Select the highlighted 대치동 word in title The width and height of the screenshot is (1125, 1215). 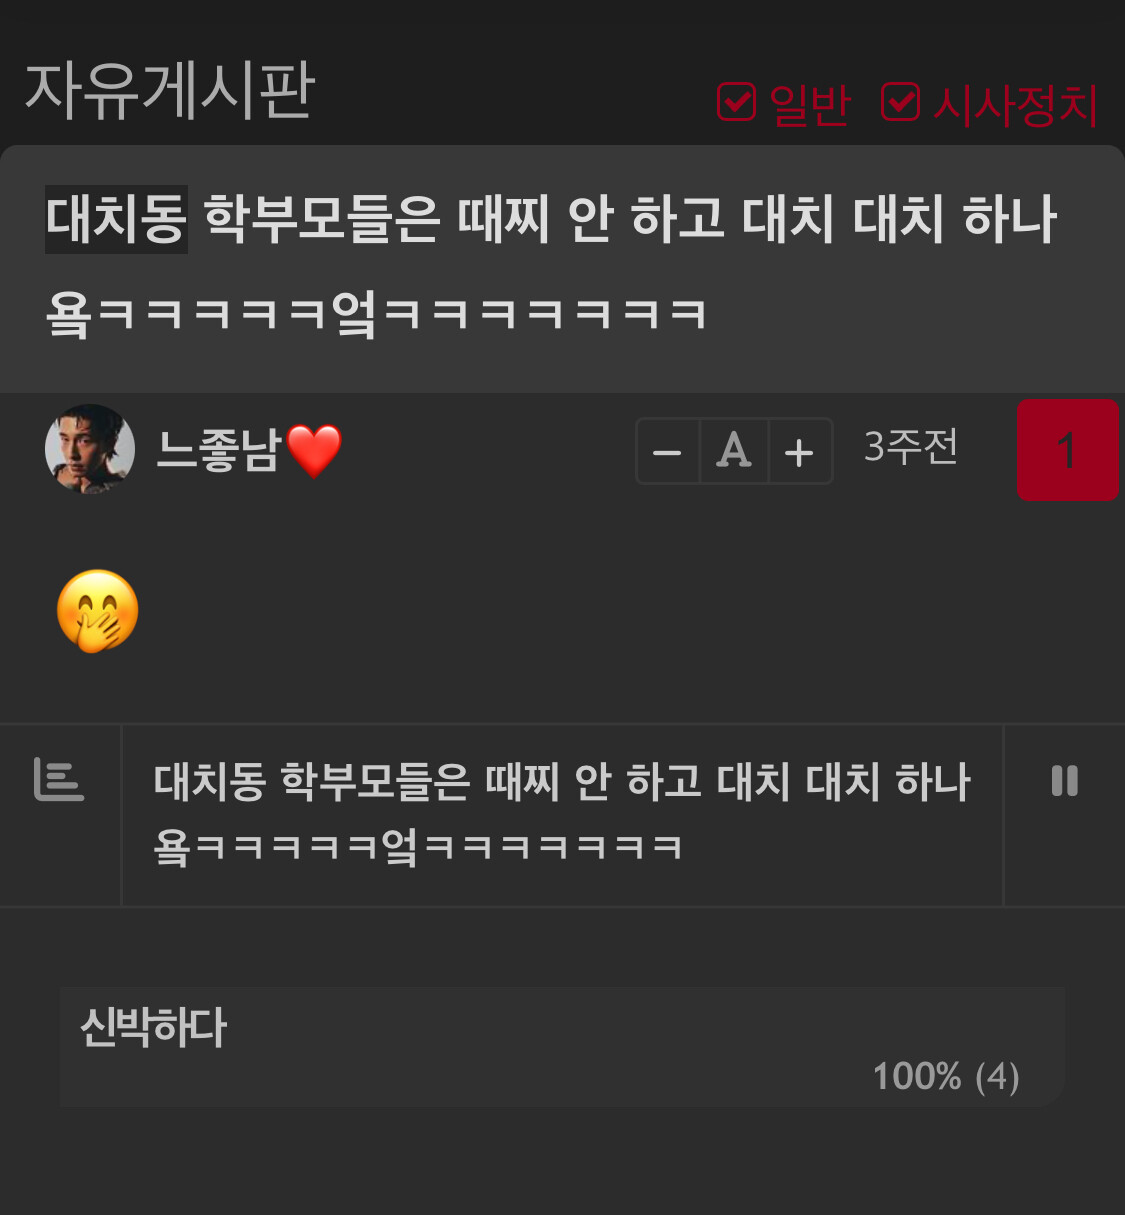pos(116,219)
